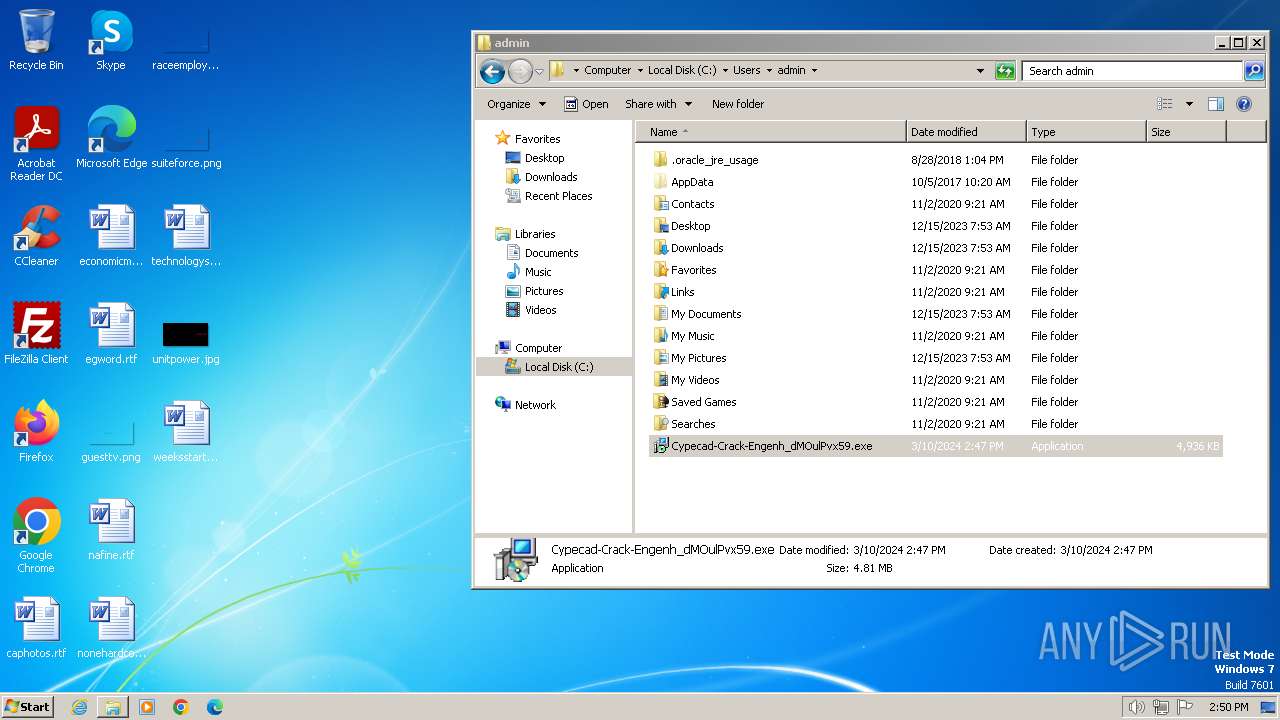Select the .oracle_jre_usage folder
Image resolution: width=1280 pixels, height=720 pixels.
pyautogui.click(x=935, y=160)
